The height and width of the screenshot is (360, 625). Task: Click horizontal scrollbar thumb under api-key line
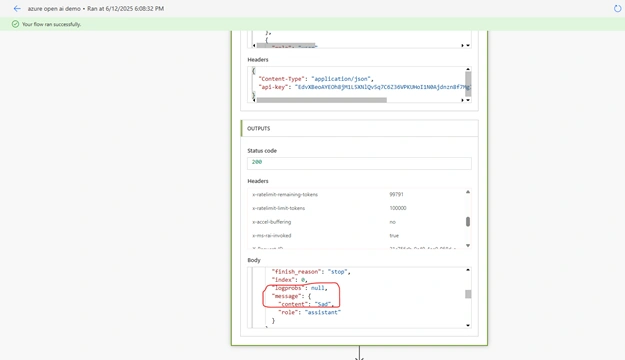point(322,100)
